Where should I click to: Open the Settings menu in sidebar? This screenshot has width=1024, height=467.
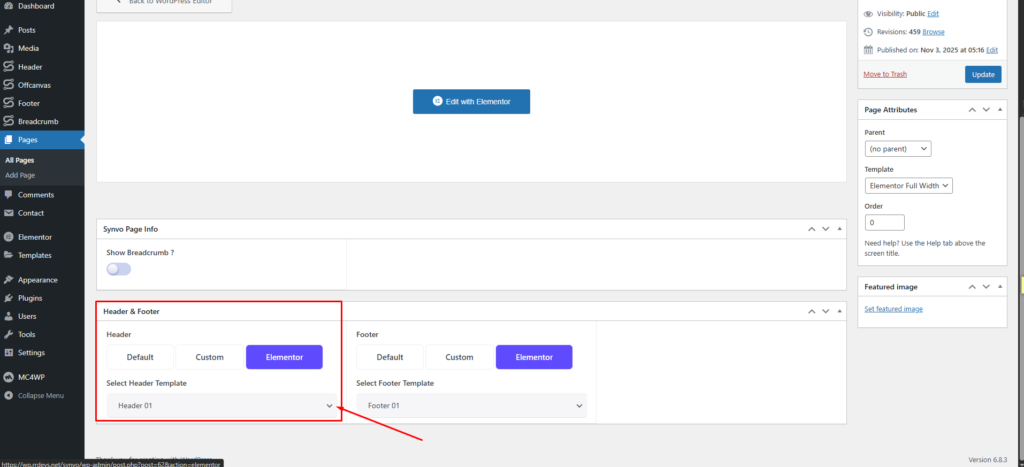coord(30,352)
